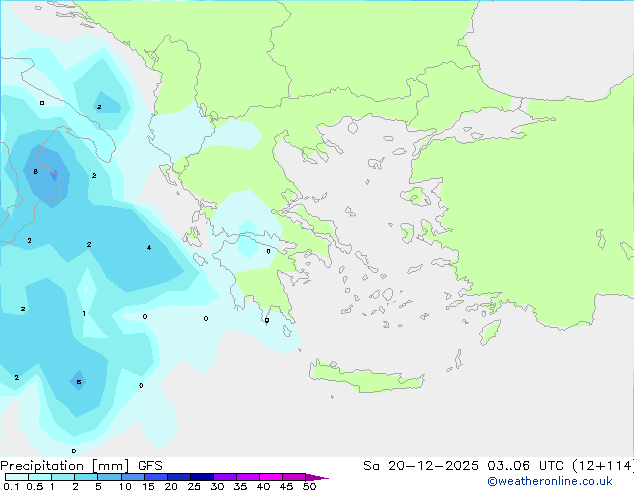
Task: Click the "0.5" legend scale label
Action: coord(35,486)
